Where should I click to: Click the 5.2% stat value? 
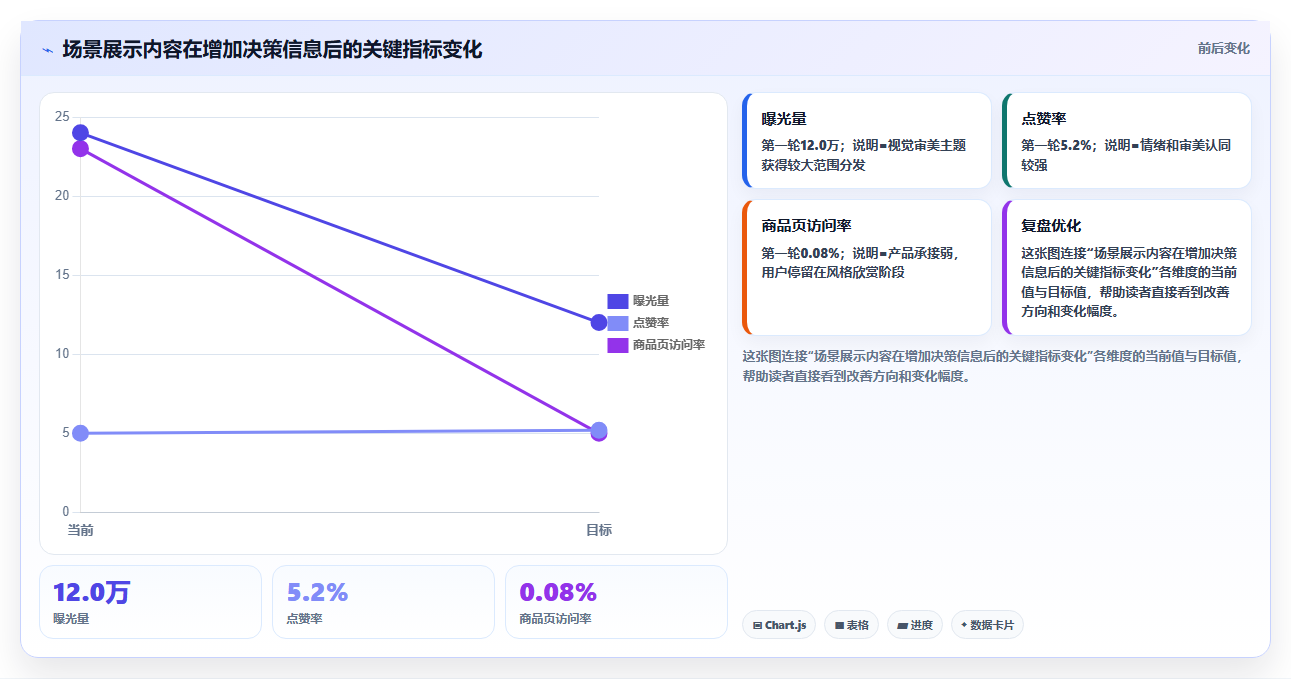(x=317, y=593)
